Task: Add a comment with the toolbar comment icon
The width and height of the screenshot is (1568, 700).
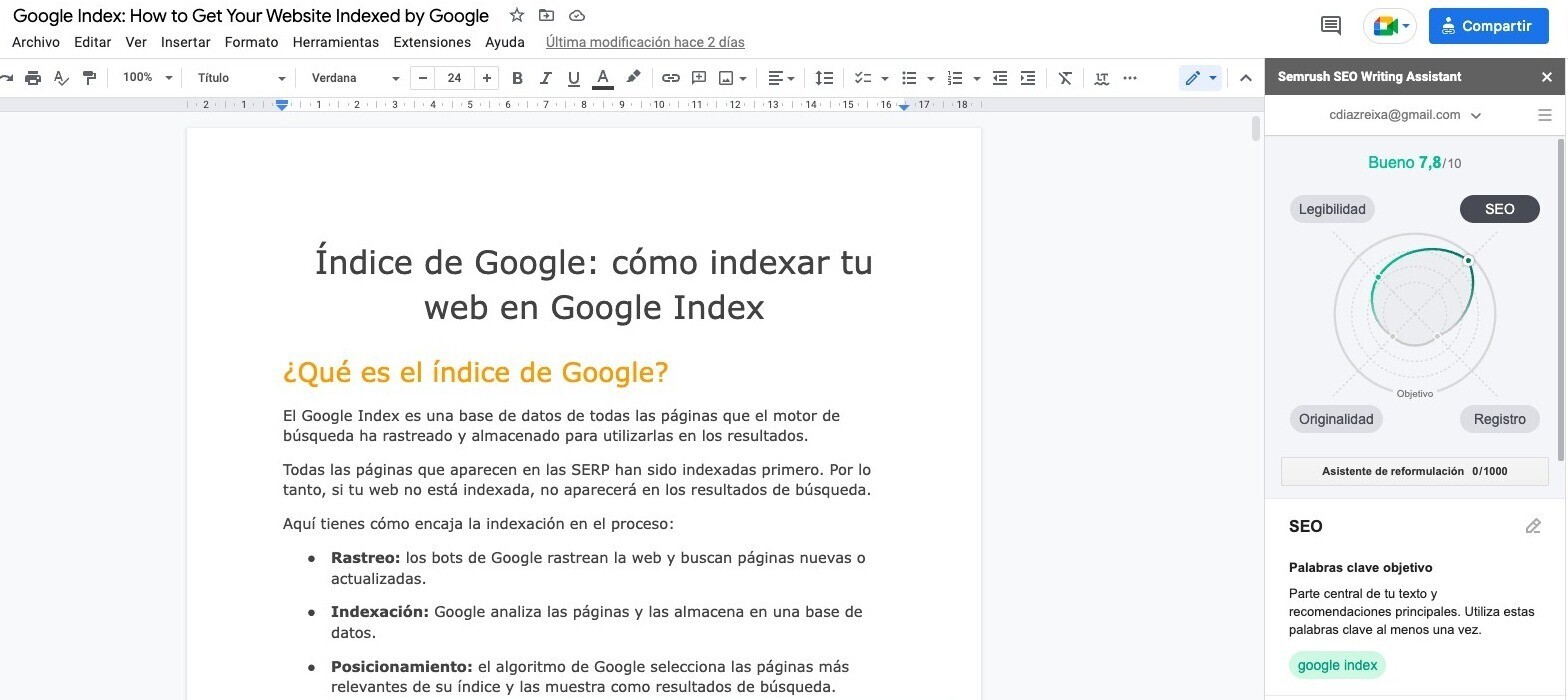Action: [x=699, y=78]
